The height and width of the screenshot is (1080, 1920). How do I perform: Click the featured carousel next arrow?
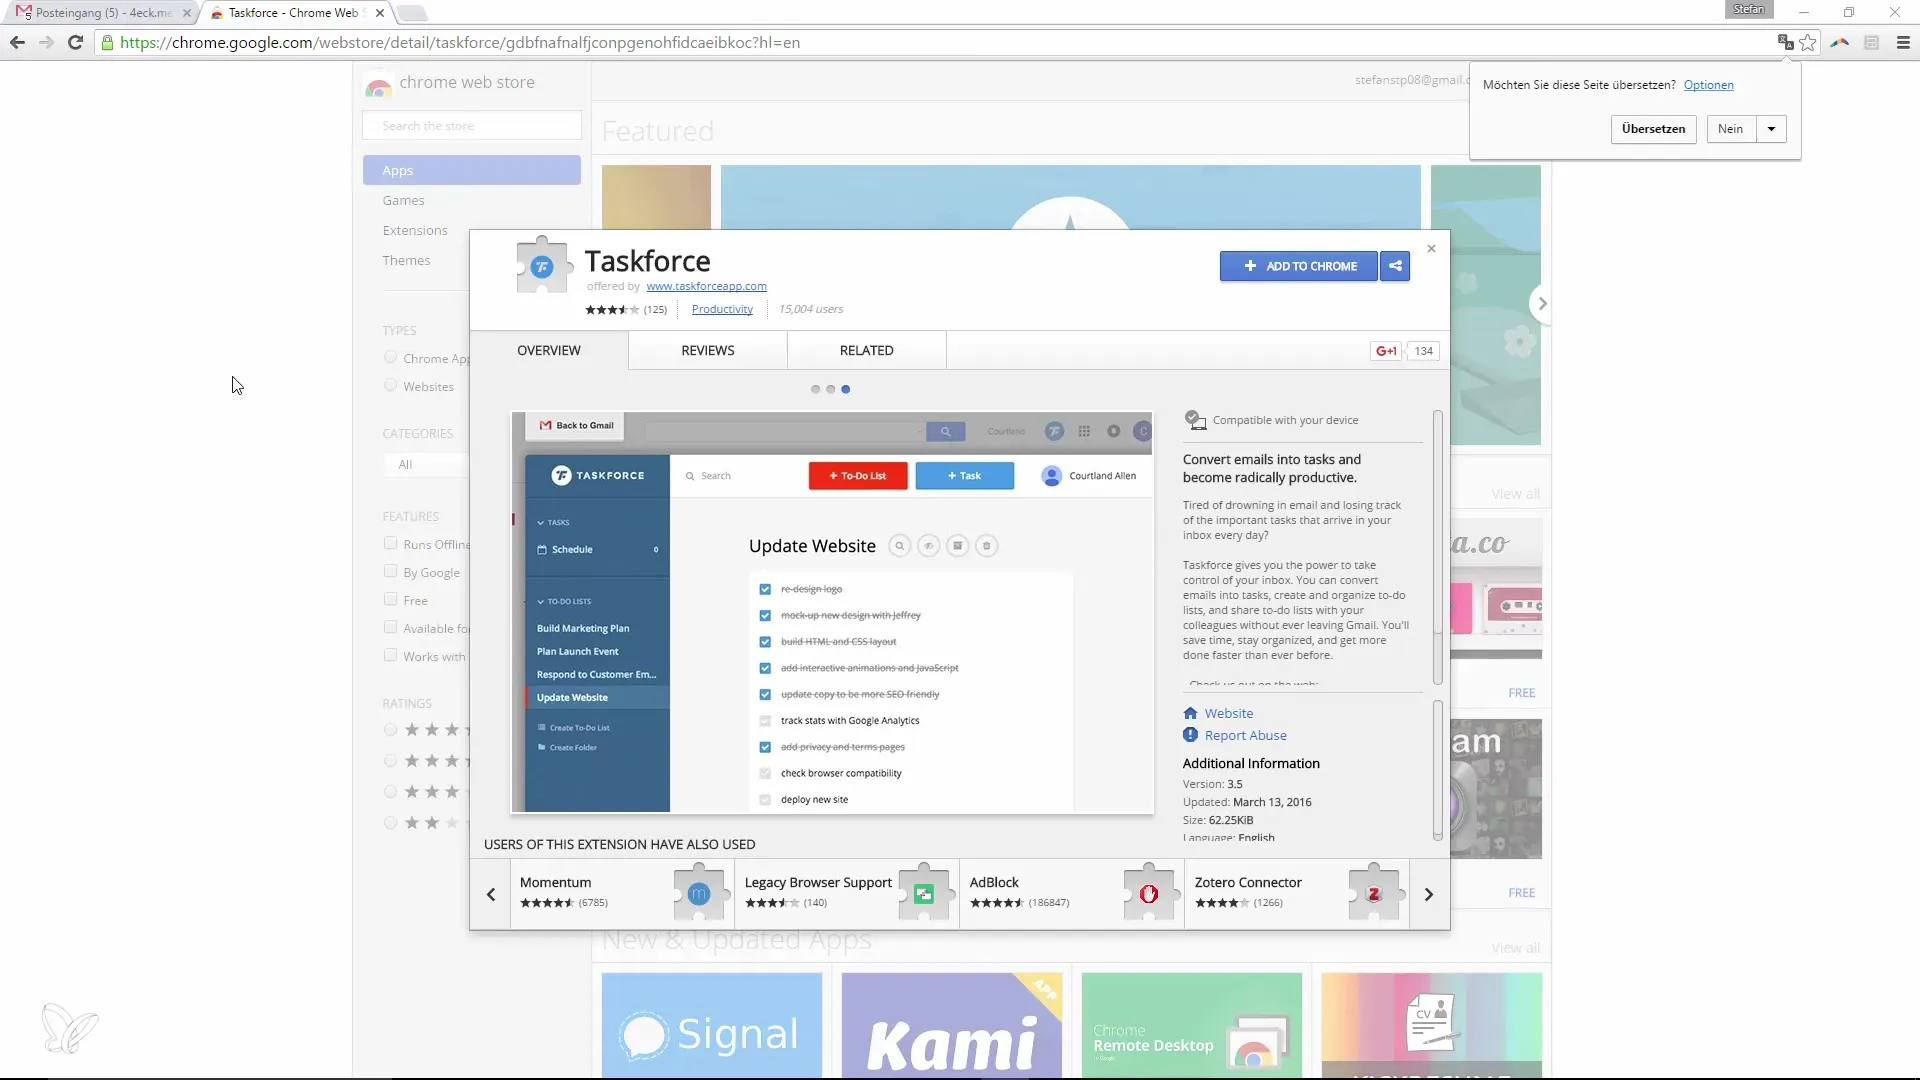tap(1542, 303)
